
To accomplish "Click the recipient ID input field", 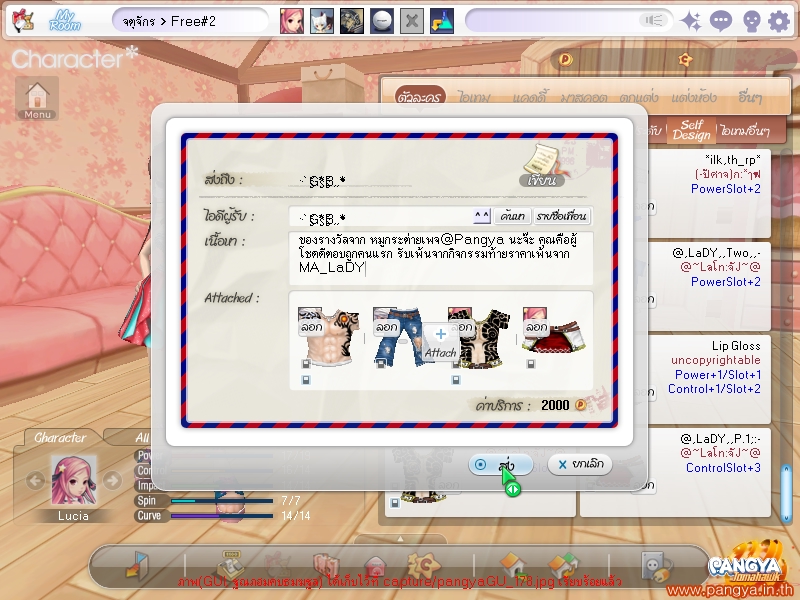I will pos(380,217).
